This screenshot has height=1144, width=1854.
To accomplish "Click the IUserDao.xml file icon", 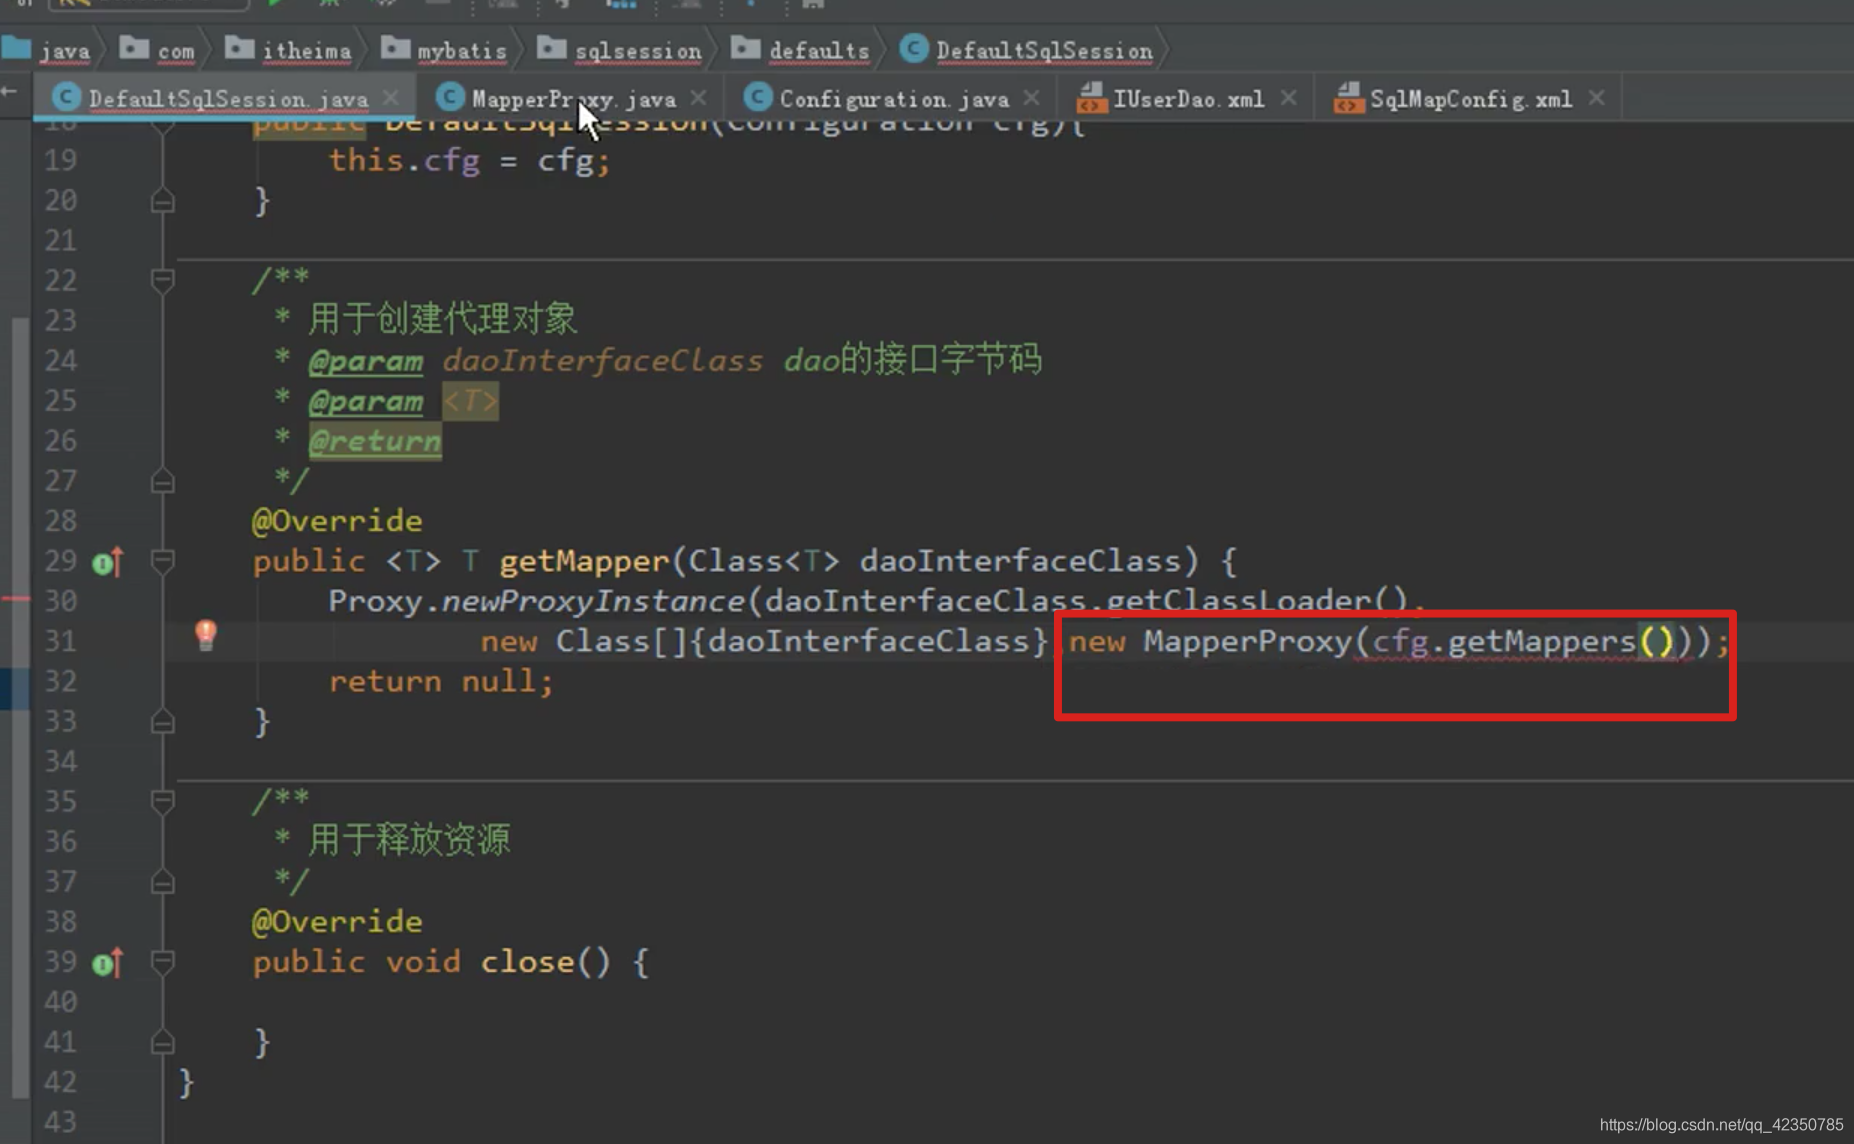I will pyautogui.click(x=1091, y=98).
